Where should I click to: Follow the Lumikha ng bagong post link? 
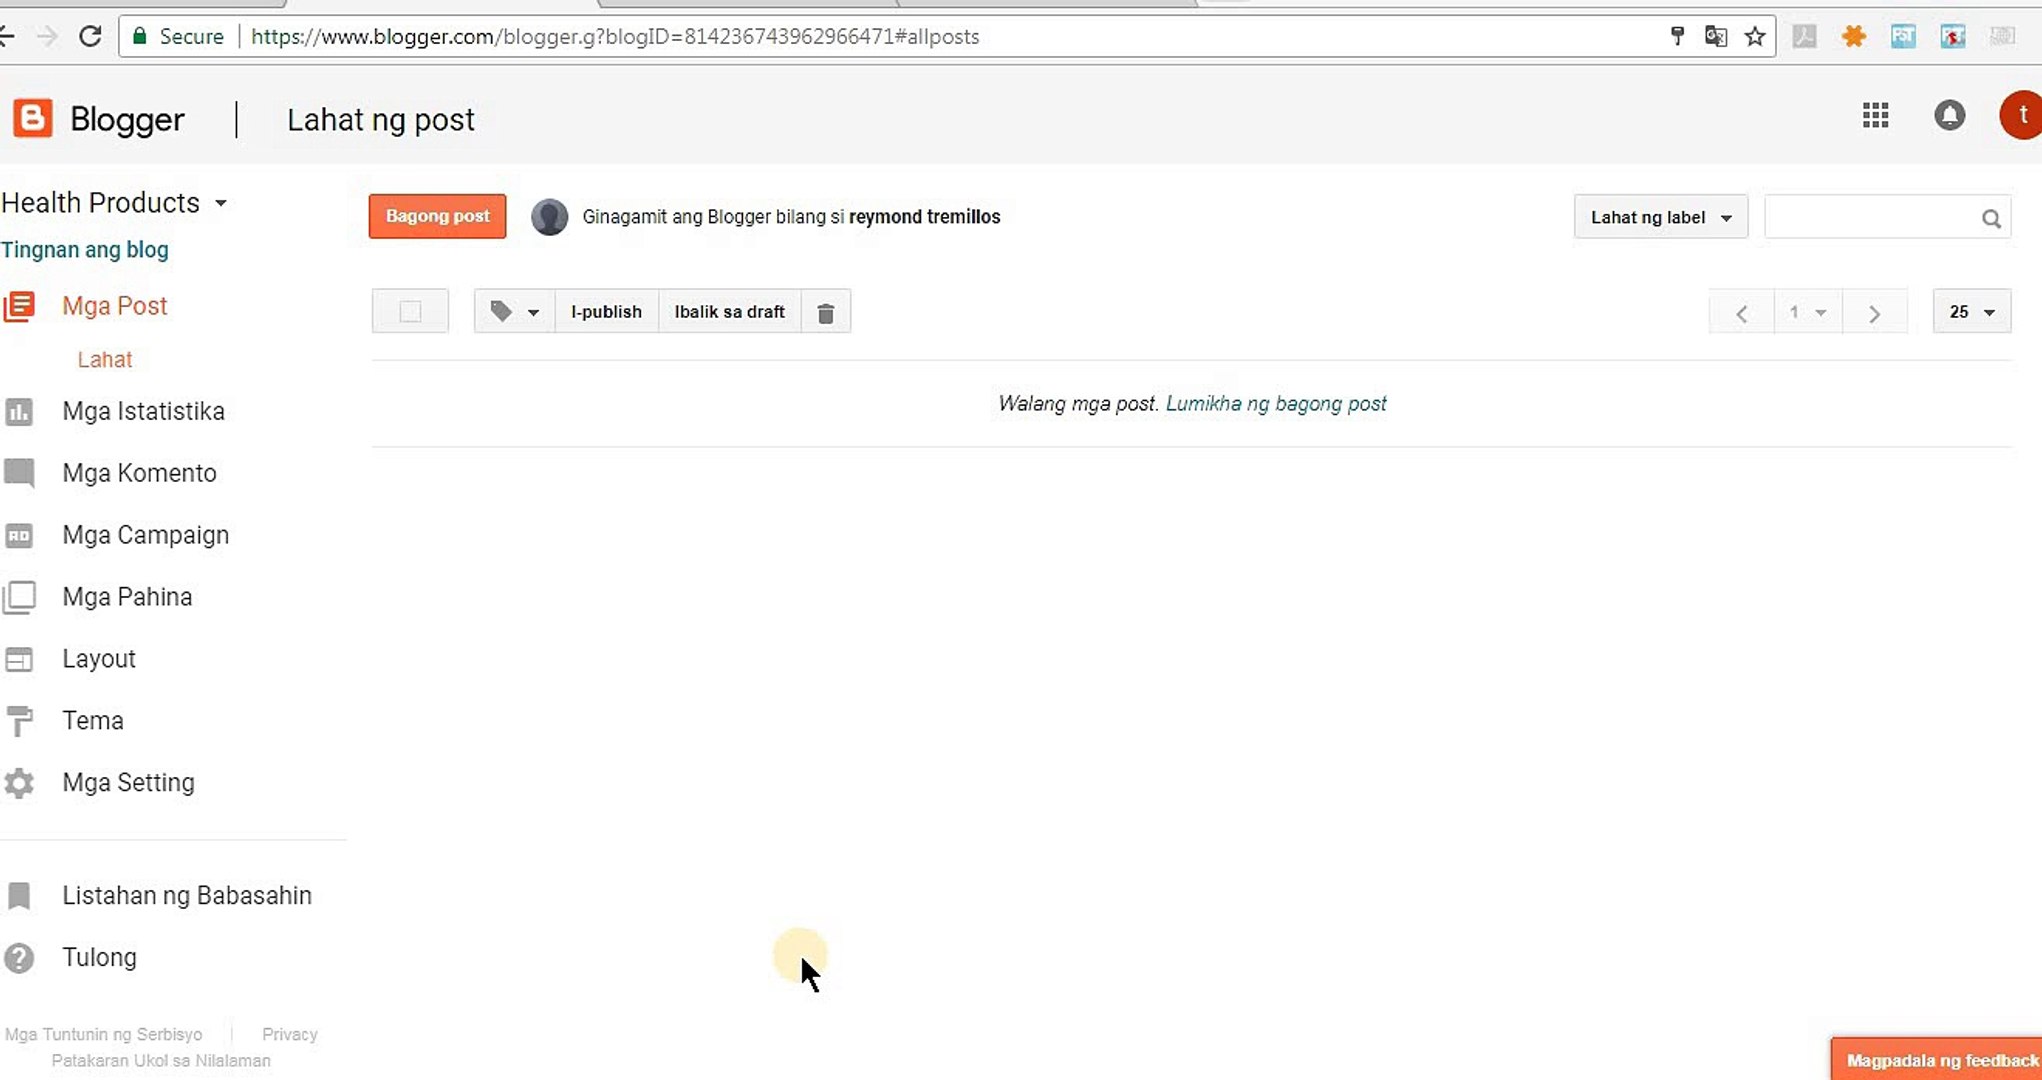1276,403
